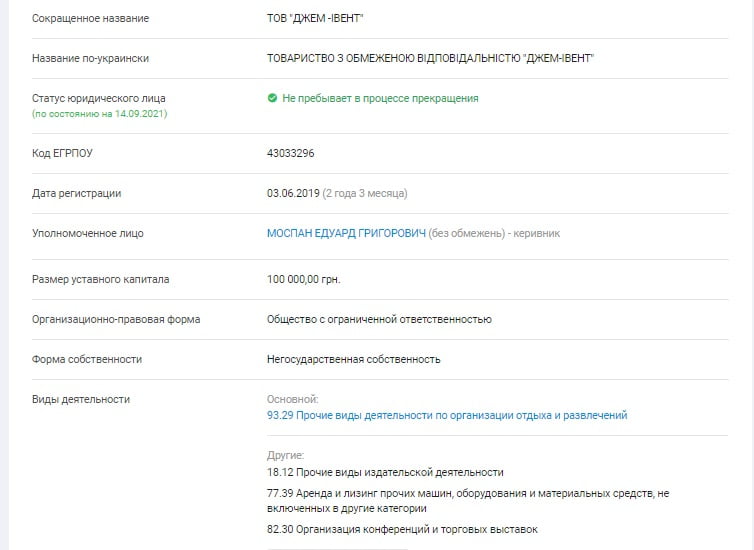Click registration date 03.06.2019
This screenshot has height=550, width=754.
(x=293, y=193)
